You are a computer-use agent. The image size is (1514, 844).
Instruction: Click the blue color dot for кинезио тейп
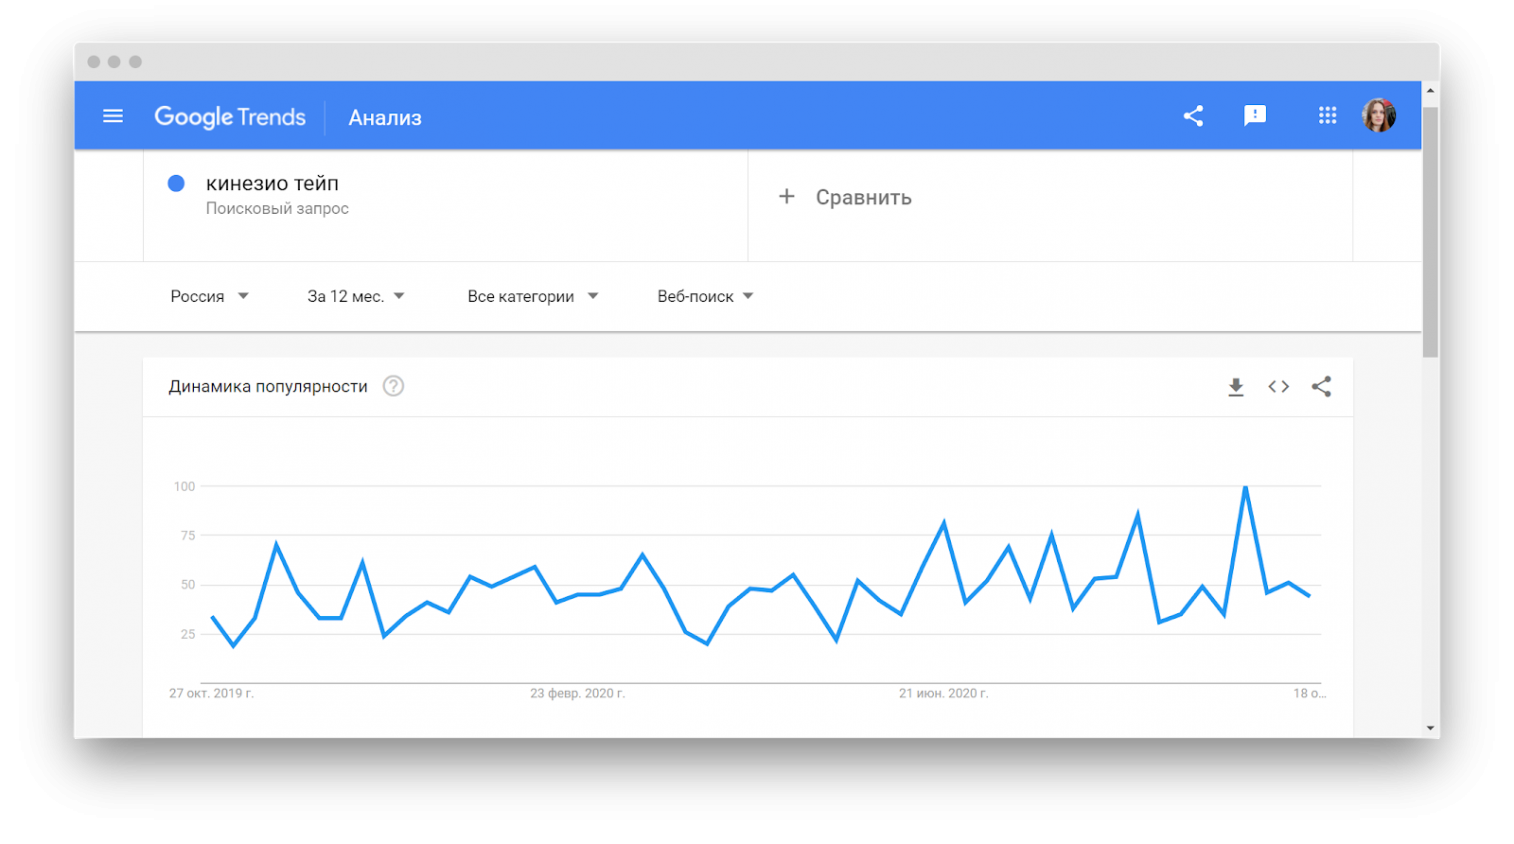coord(176,183)
